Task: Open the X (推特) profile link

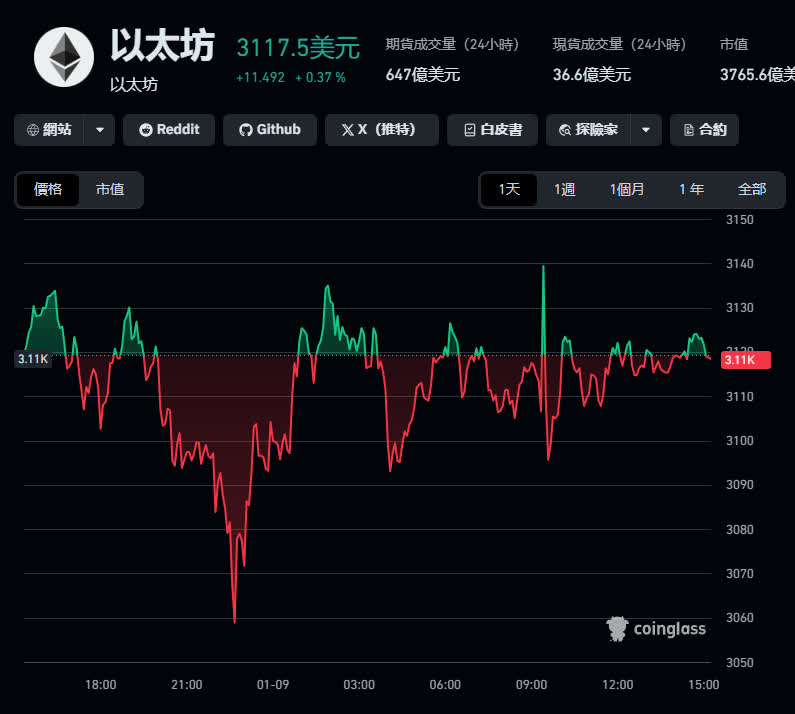Action: 382,130
